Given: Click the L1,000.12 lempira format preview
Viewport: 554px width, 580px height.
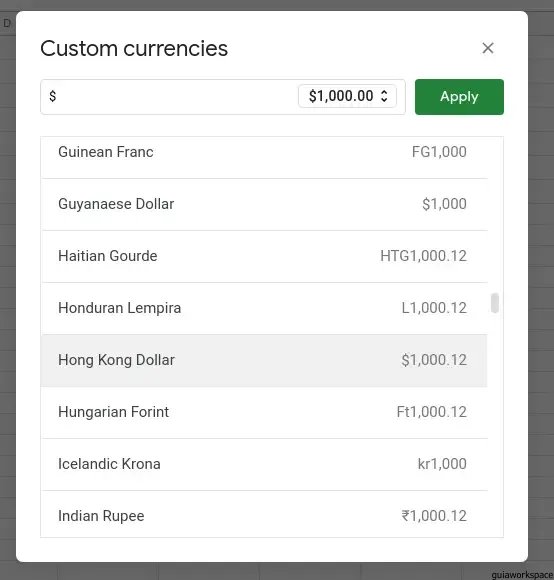Looking at the screenshot, I should pos(434,308).
